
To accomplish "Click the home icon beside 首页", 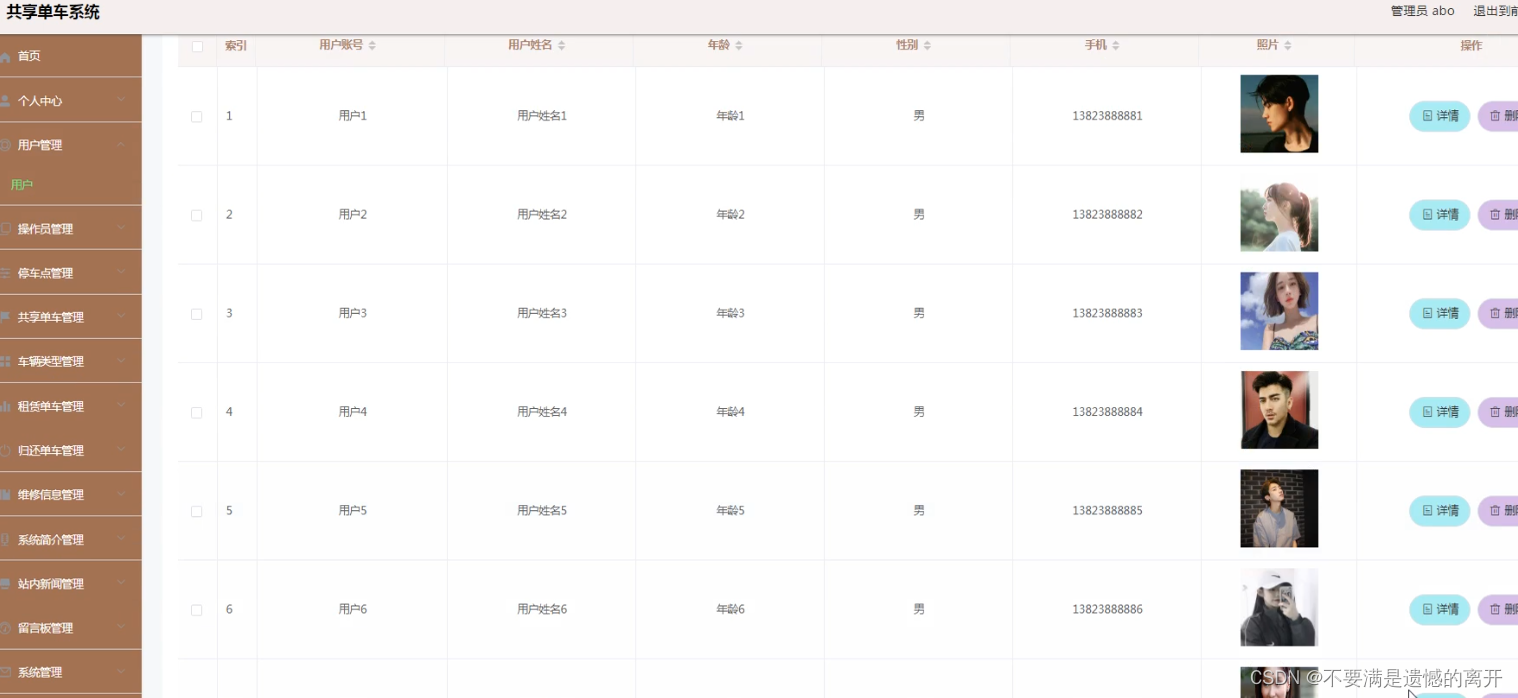I will [x=5, y=57].
